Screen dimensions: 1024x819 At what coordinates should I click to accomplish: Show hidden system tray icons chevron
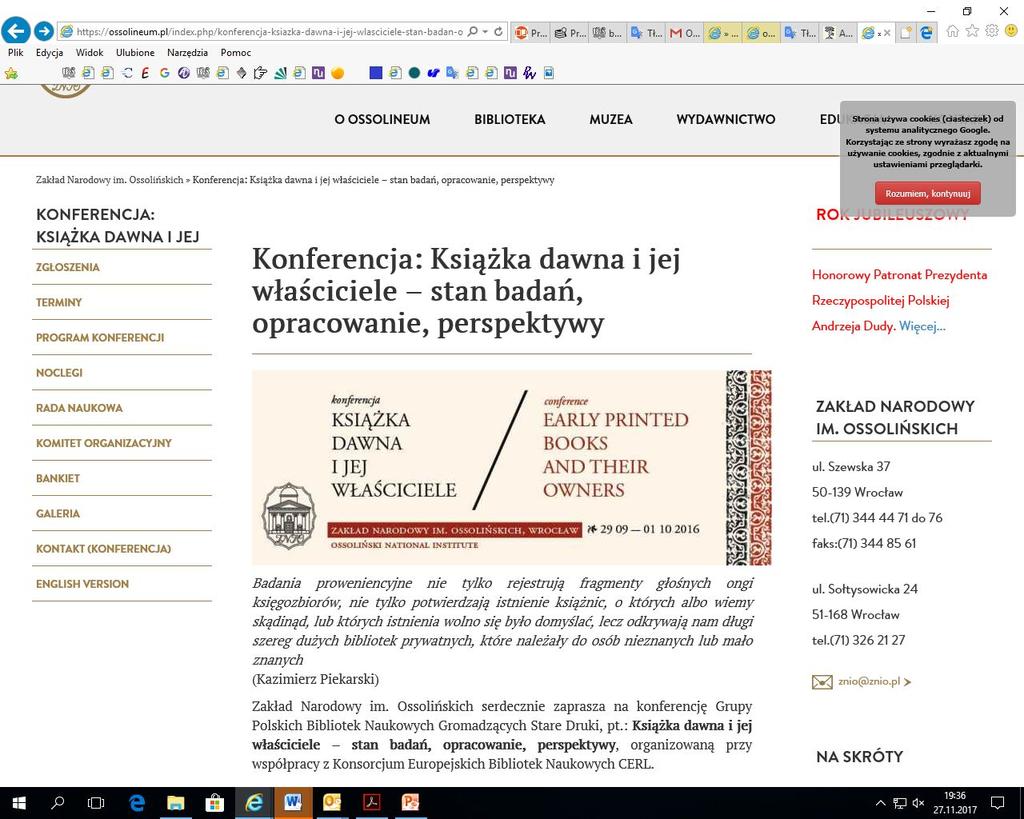coord(880,803)
